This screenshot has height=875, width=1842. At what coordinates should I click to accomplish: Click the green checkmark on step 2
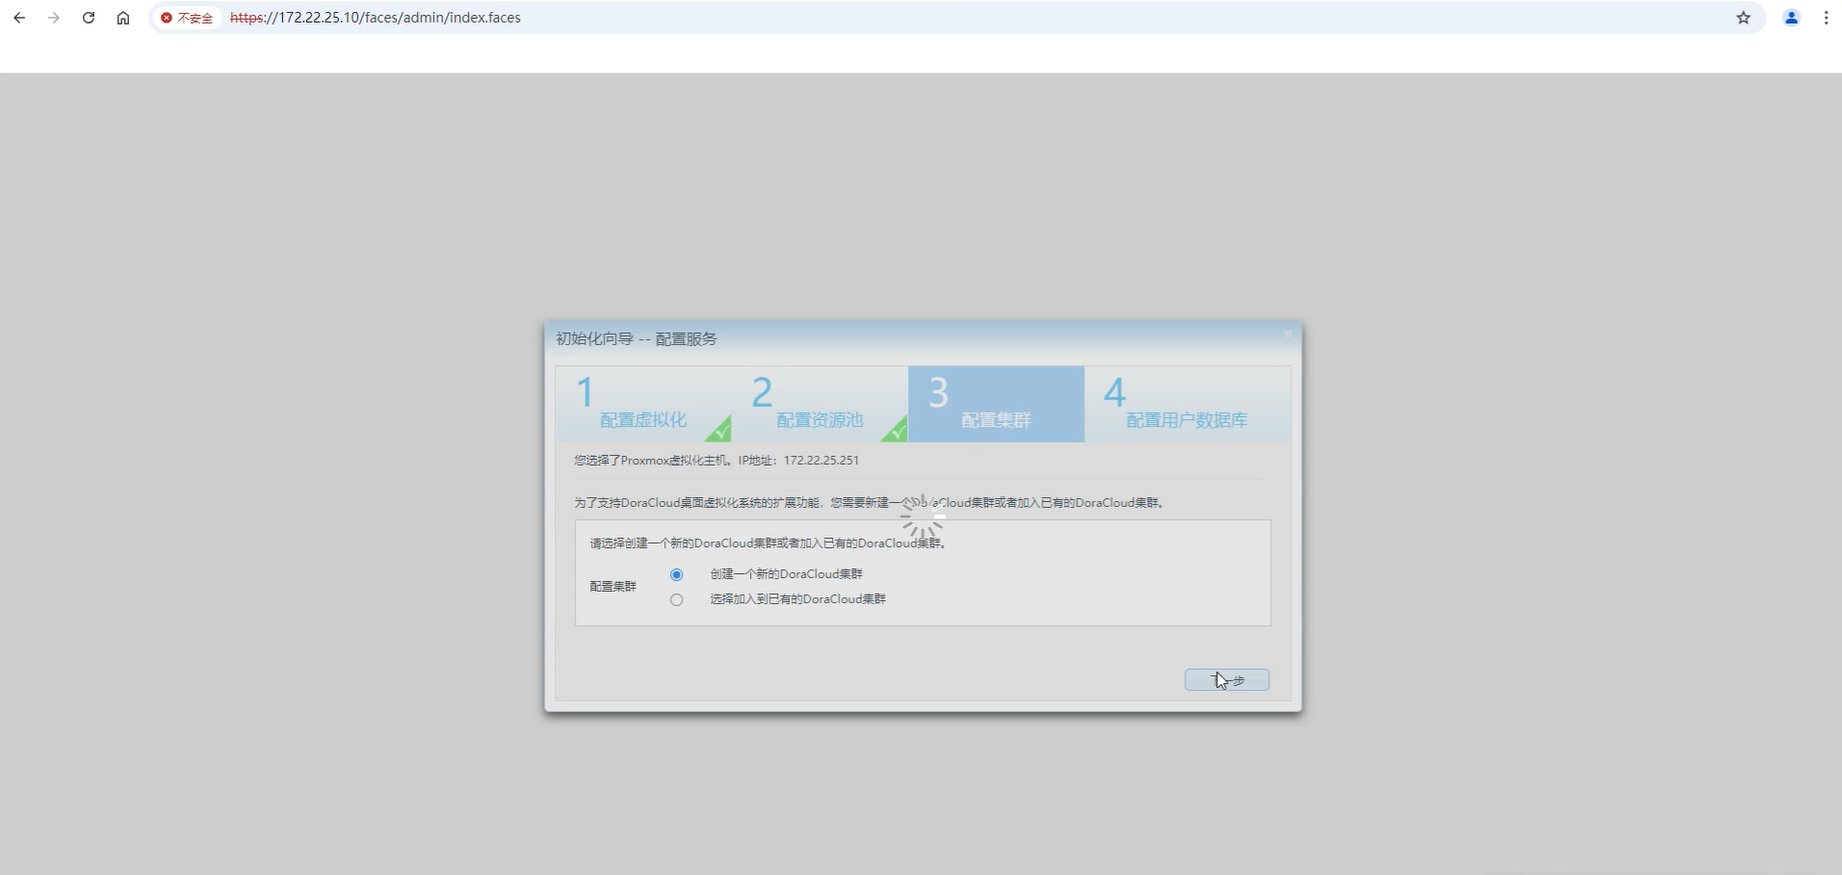[x=895, y=431]
